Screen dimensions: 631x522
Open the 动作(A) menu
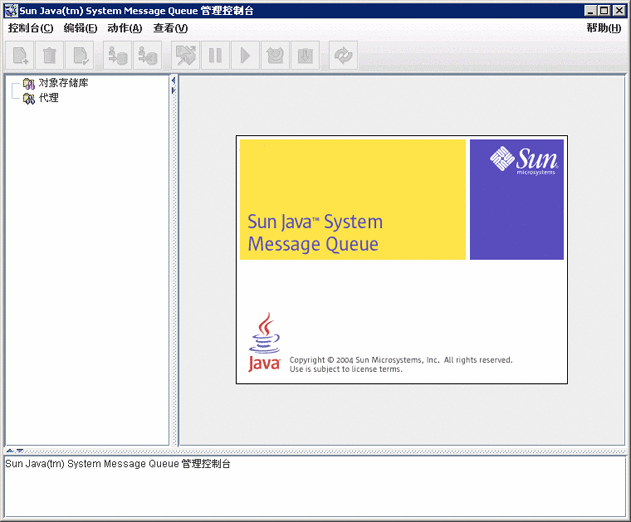[x=125, y=28]
